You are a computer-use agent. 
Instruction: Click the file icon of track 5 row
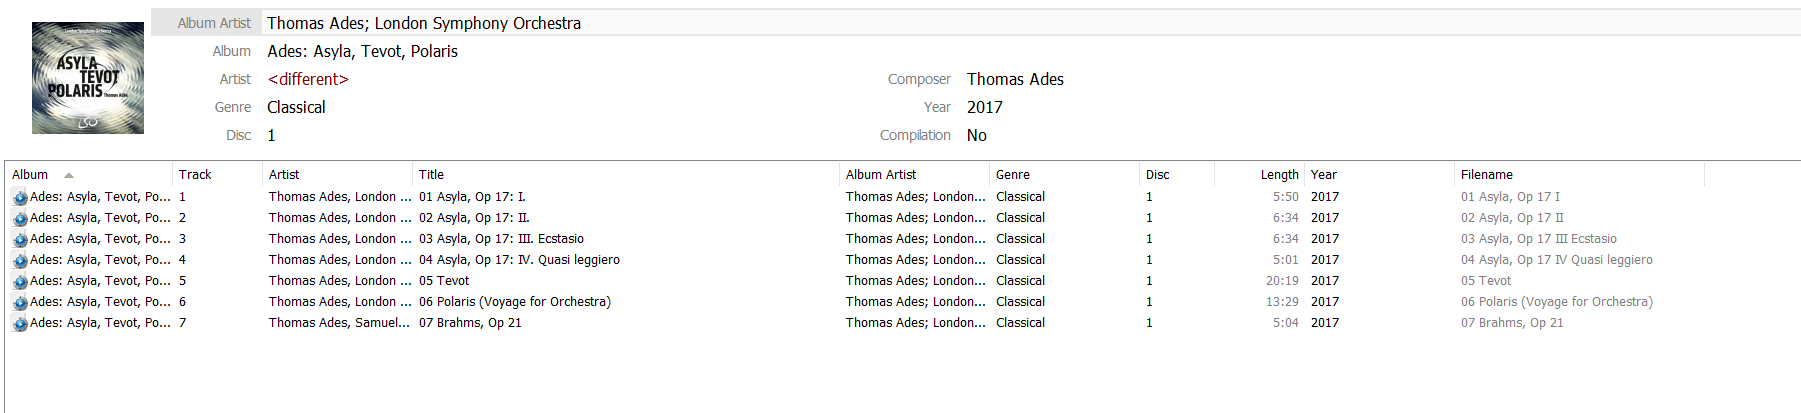pos(20,282)
